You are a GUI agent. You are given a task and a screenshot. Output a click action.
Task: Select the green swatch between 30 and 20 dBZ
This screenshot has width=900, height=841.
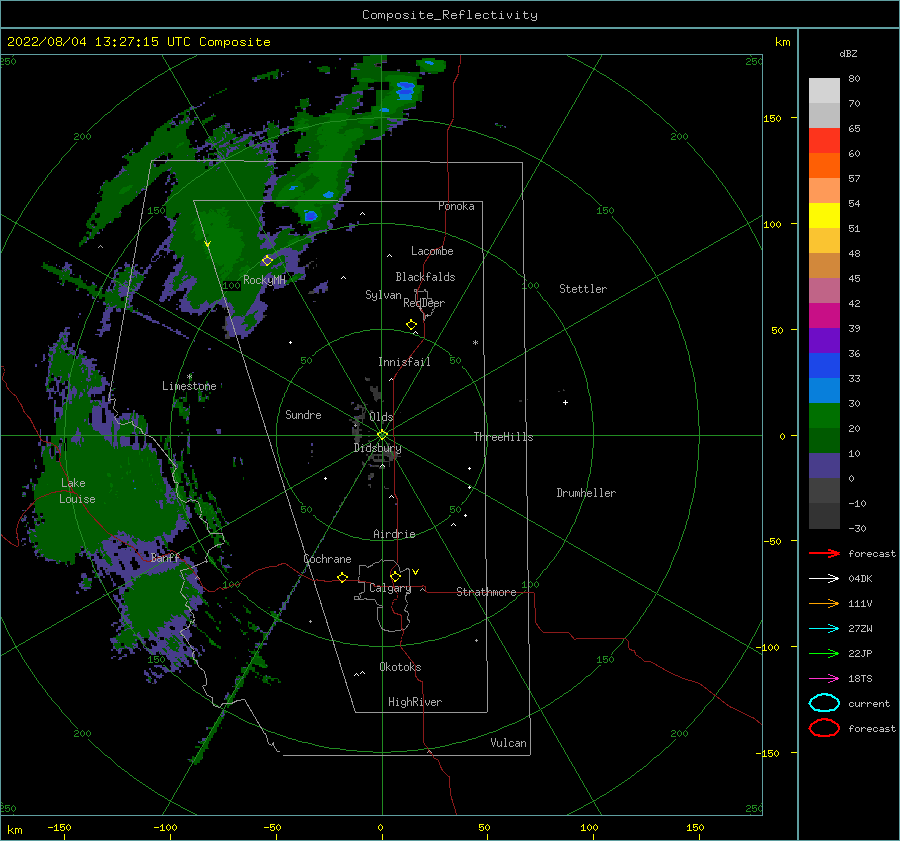[x=824, y=416]
